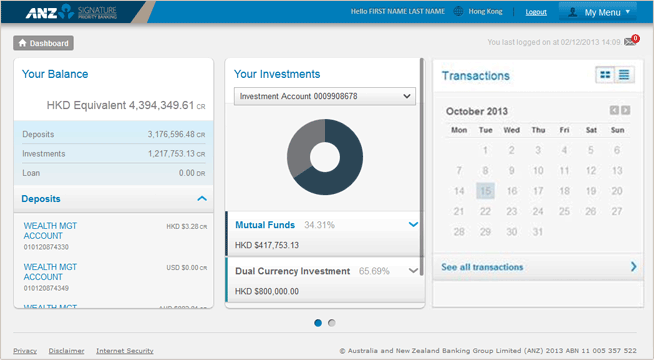Viewport: 654px width, 360px height.
Task: Select October 31 on the calendar
Action: (538, 232)
